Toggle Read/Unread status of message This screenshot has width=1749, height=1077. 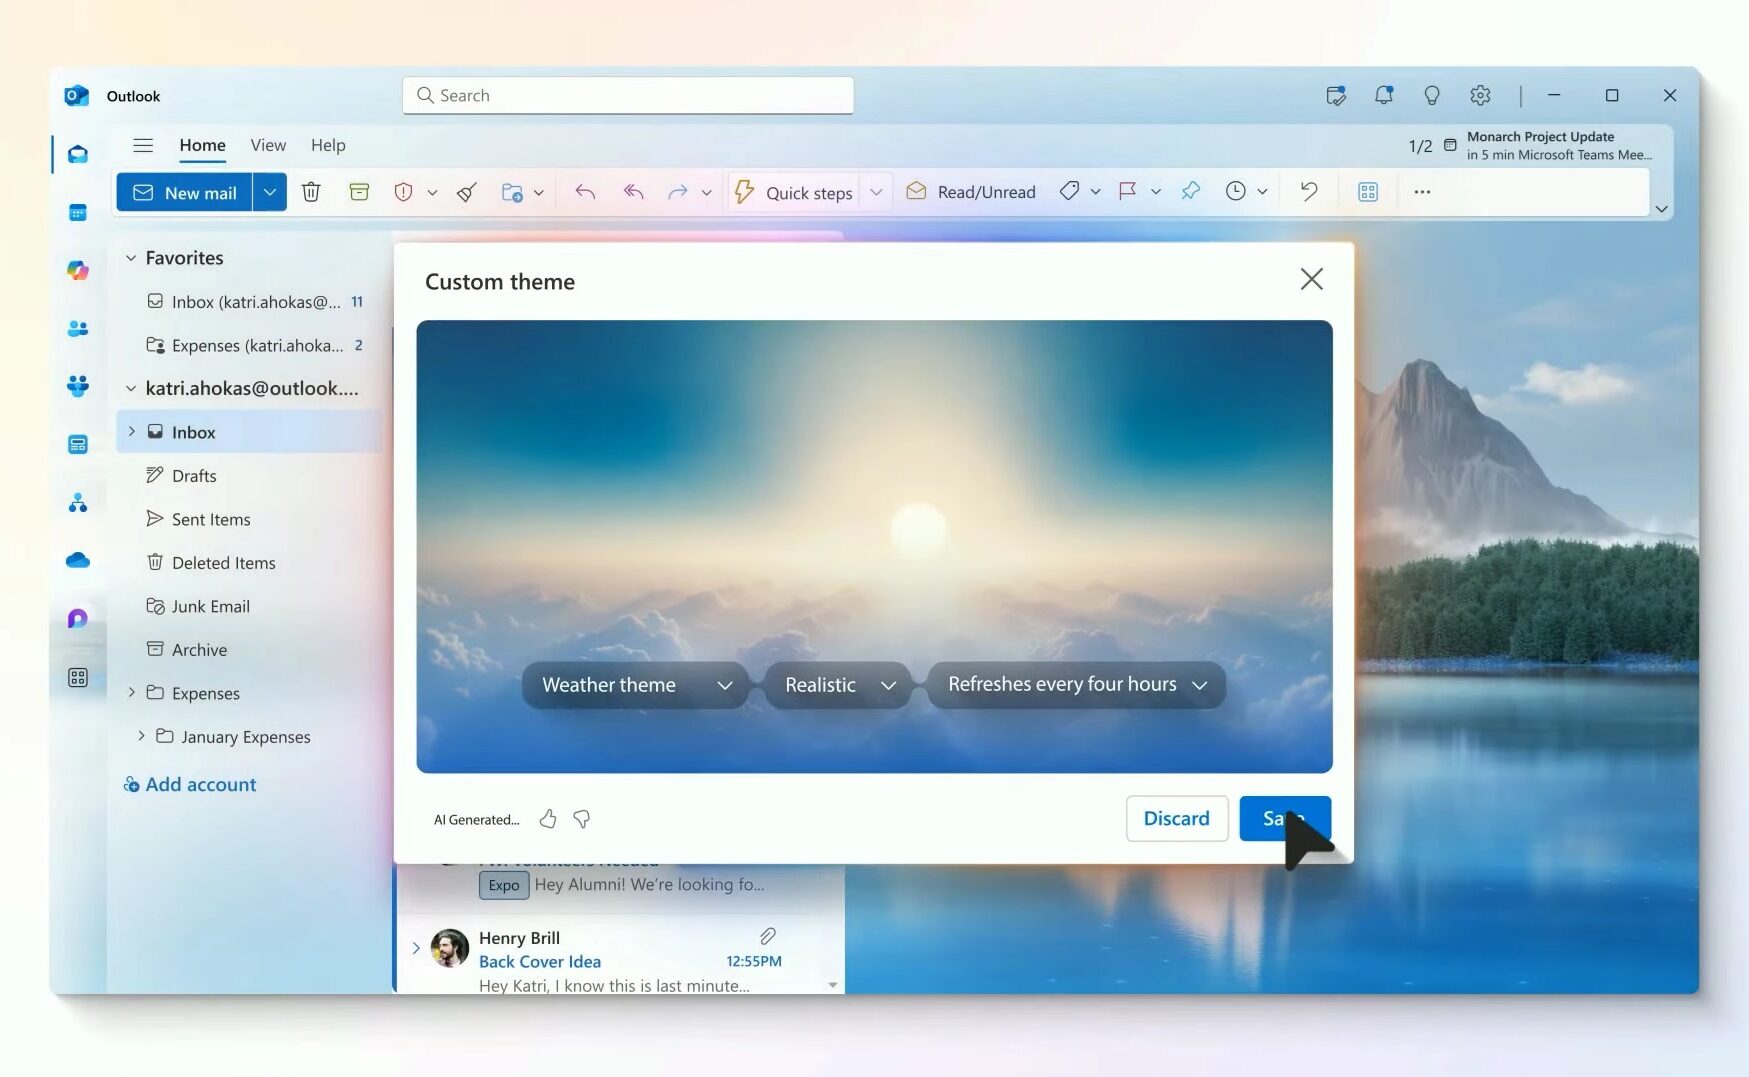point(971,192)
